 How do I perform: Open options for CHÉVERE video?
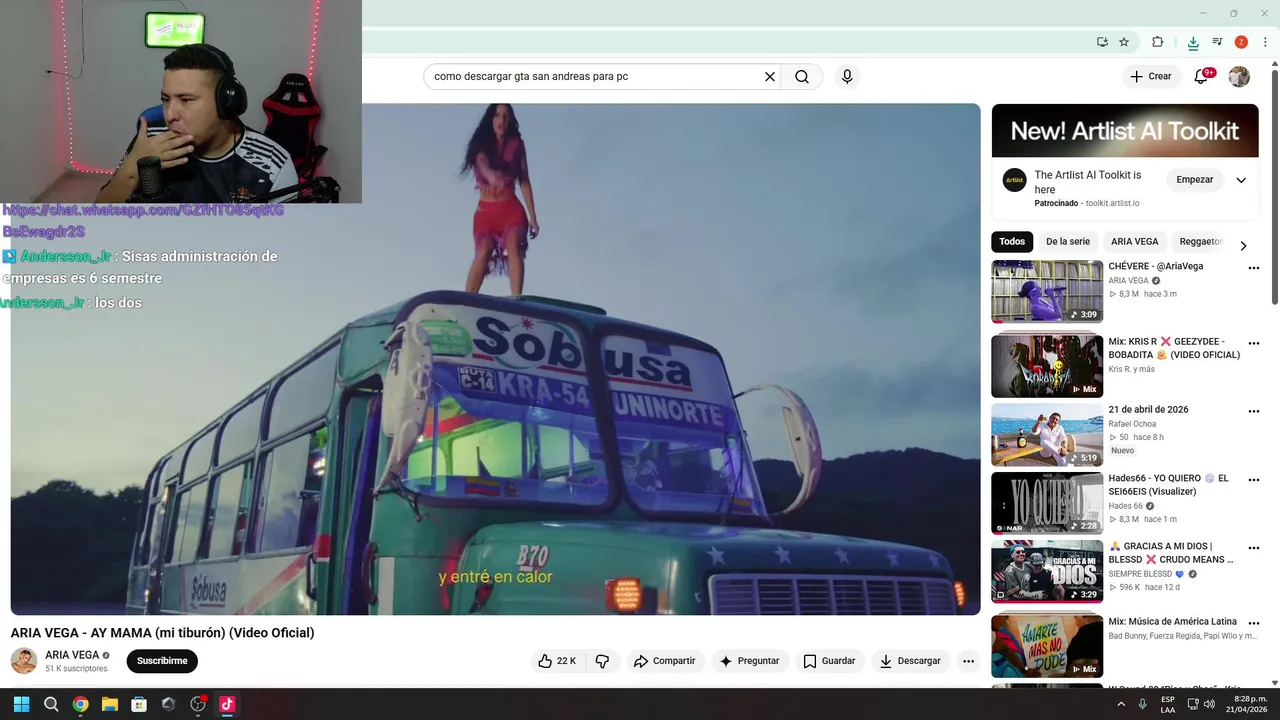pyautogui.click(x=1254, y=268)
